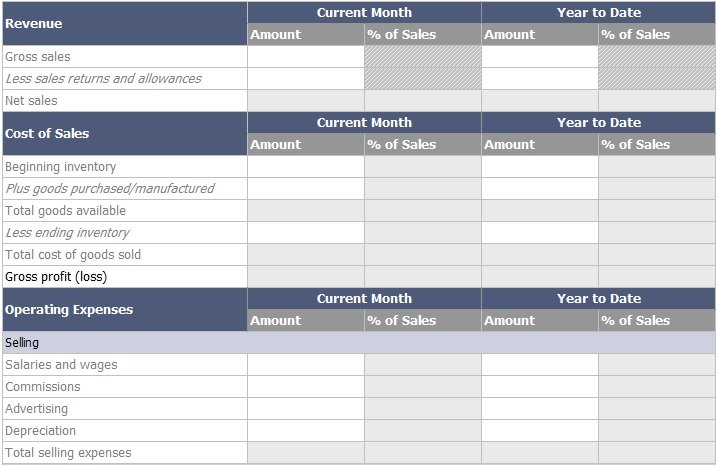Select Salaries and wages Current Month amount cell
Screen dimensions: 717x466
305,364
